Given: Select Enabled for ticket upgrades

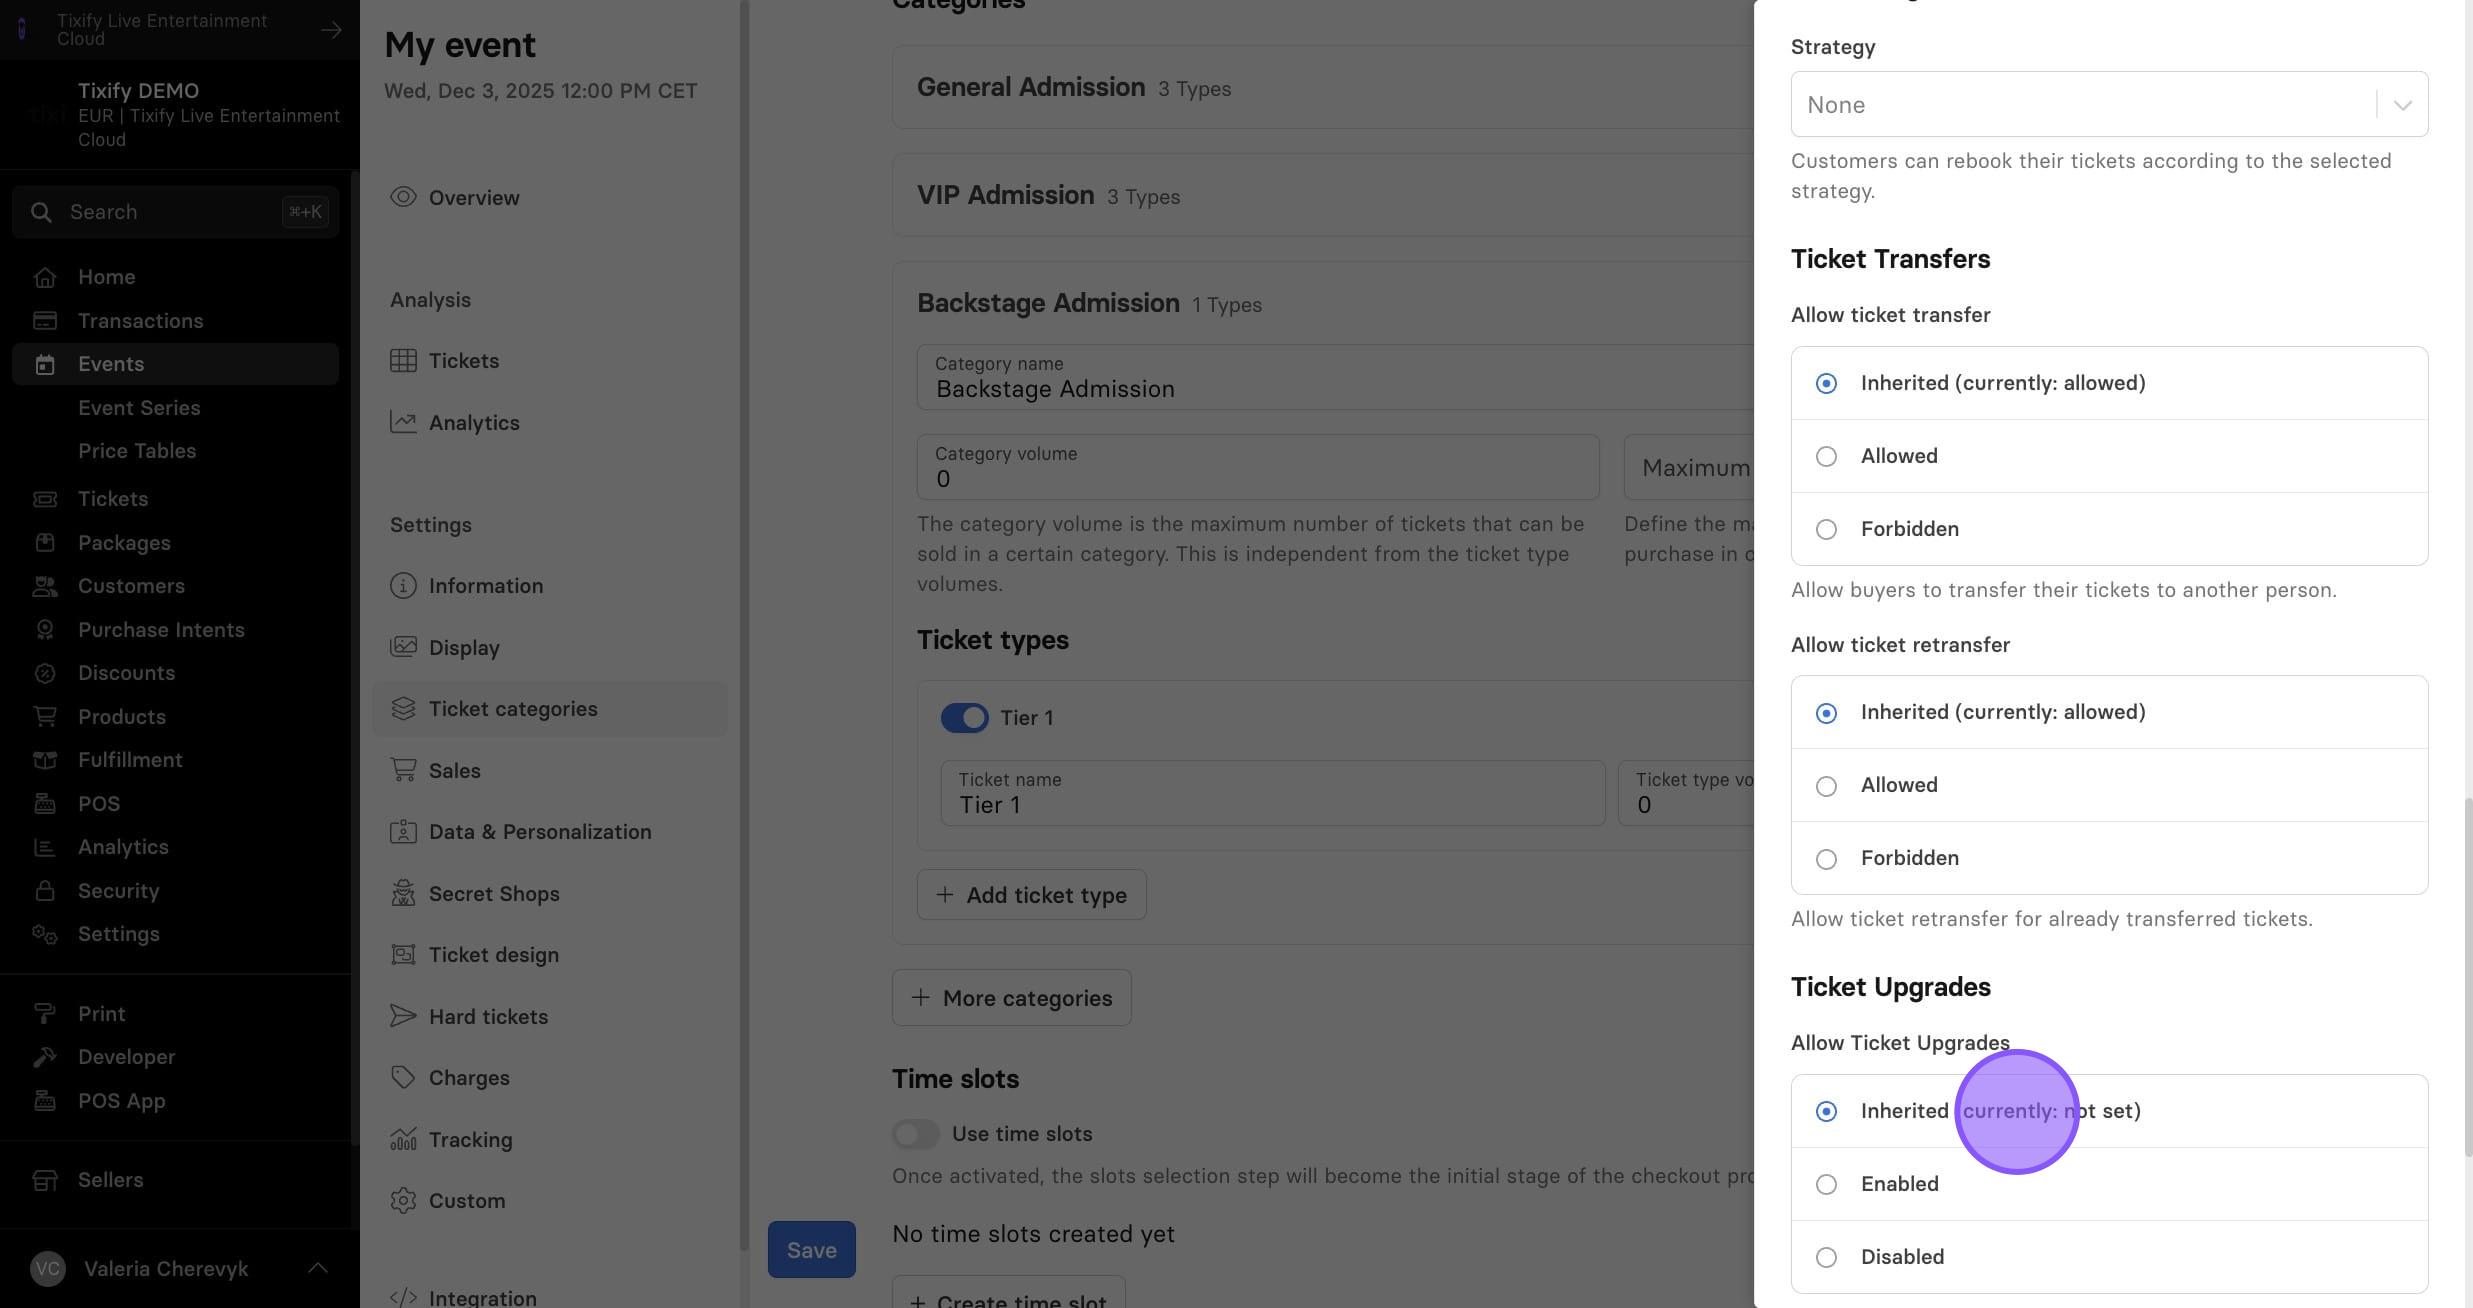Looking at the screenshot, I should click(x=2109, y=1184).
